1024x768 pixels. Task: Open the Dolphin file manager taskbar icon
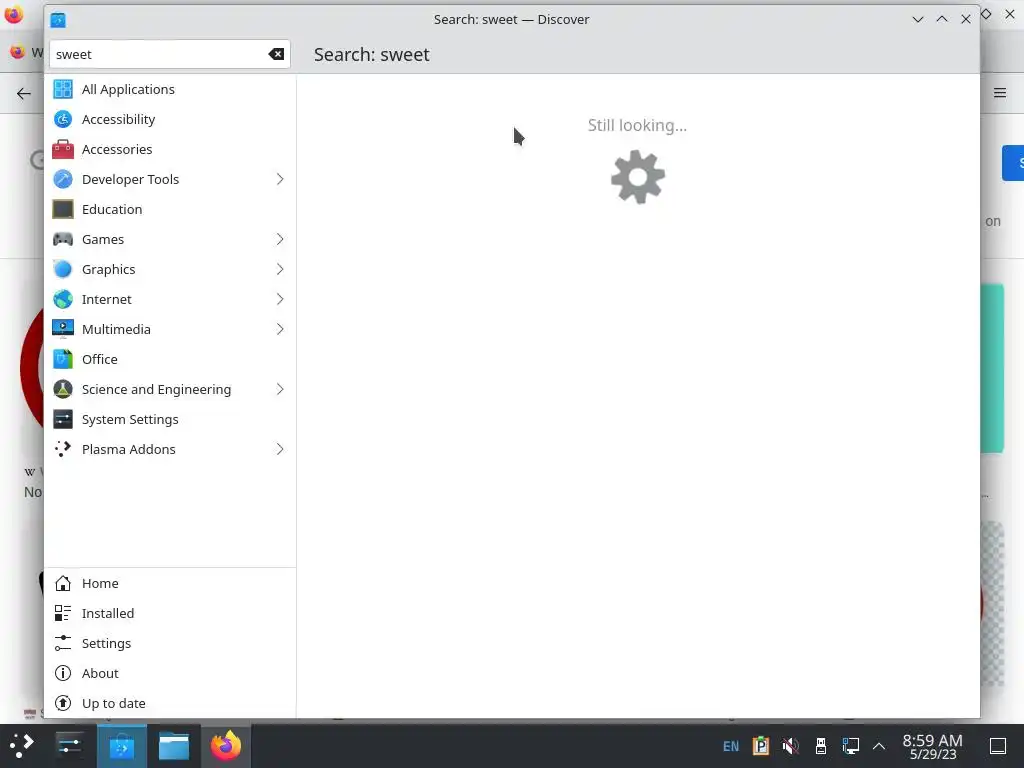(x=174, y=746)
